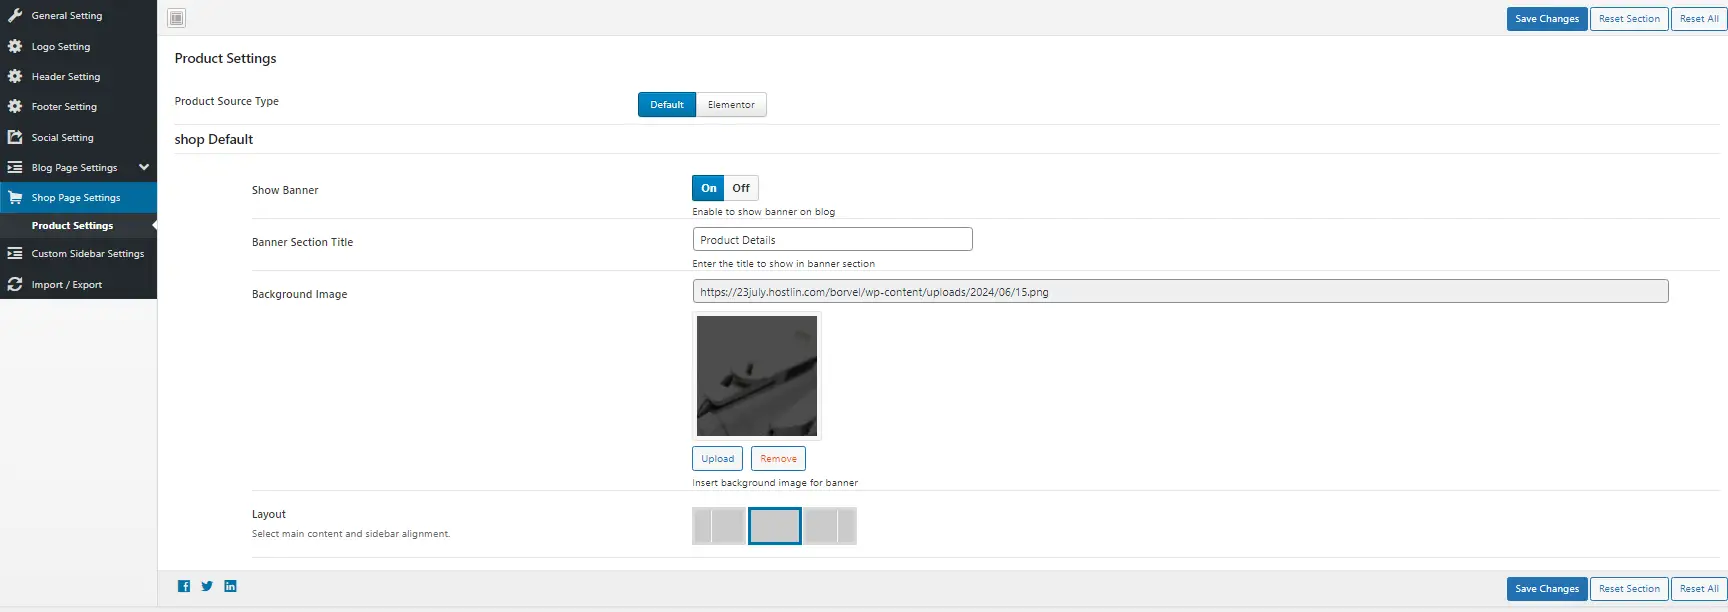Turn Show Banner off
1728x612 pixels.
click(741, 188)
